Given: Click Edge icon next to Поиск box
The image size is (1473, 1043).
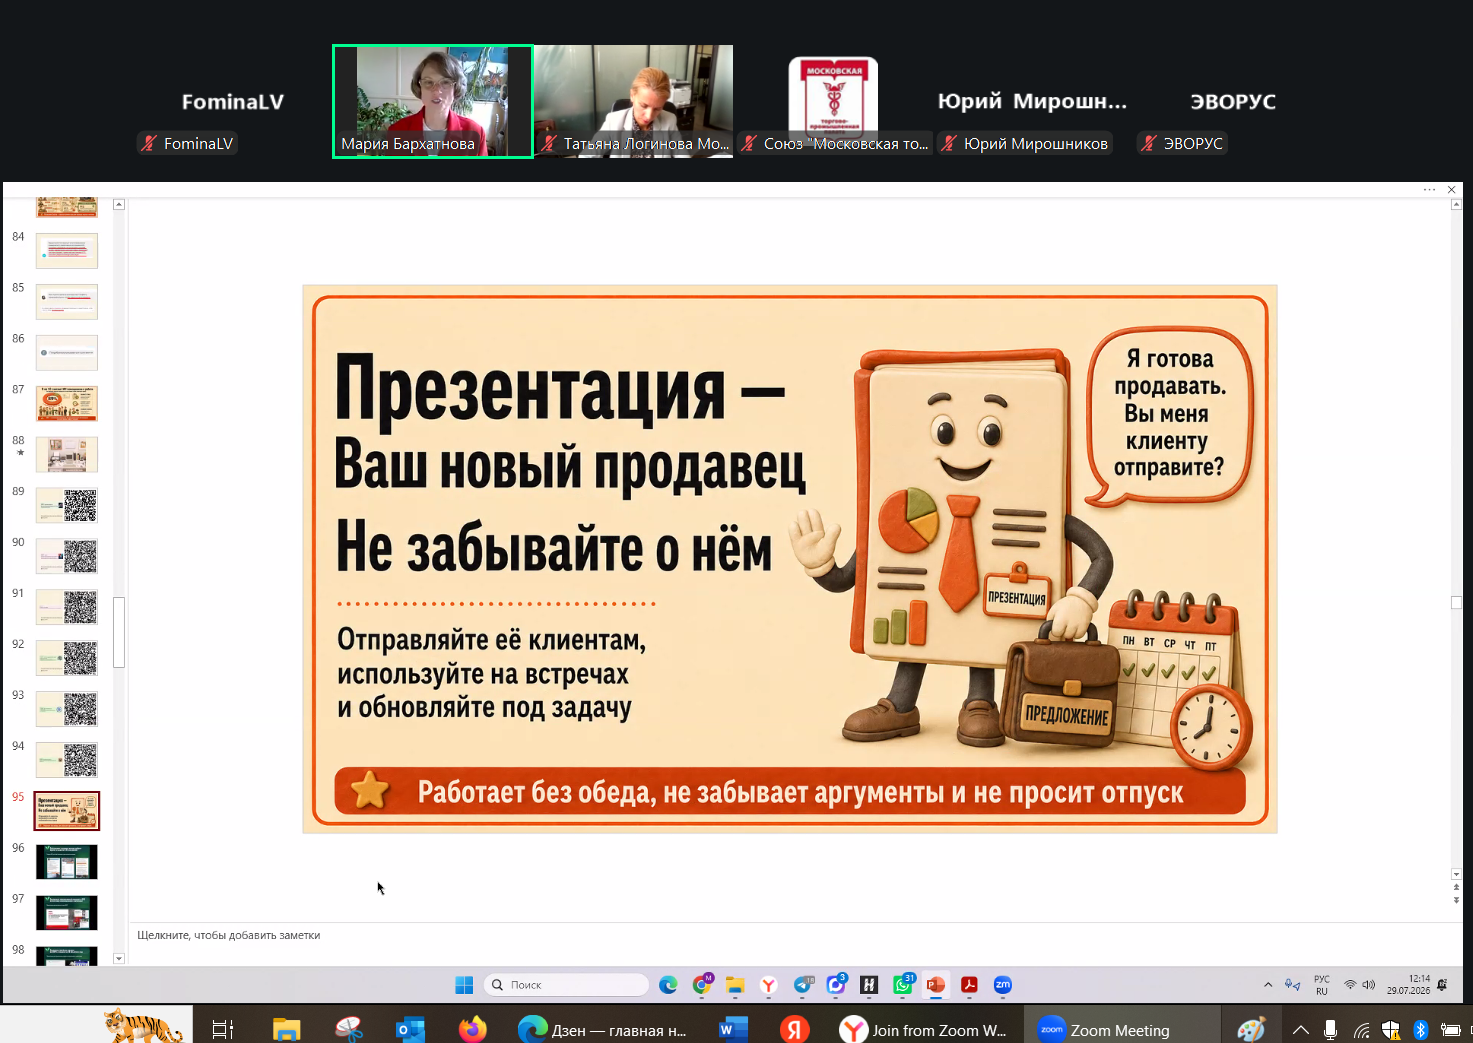Looking at the screenshot, I should pyautogui.click(x=668, y=985).
